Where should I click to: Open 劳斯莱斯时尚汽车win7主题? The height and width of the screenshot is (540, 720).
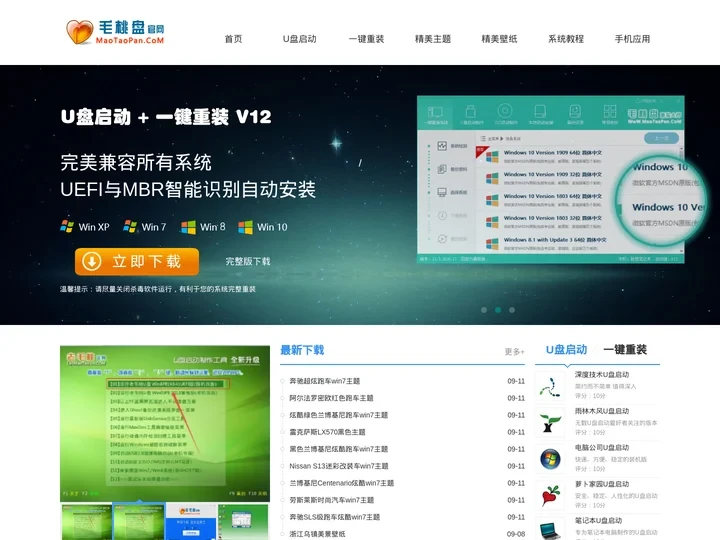[332, 500]
